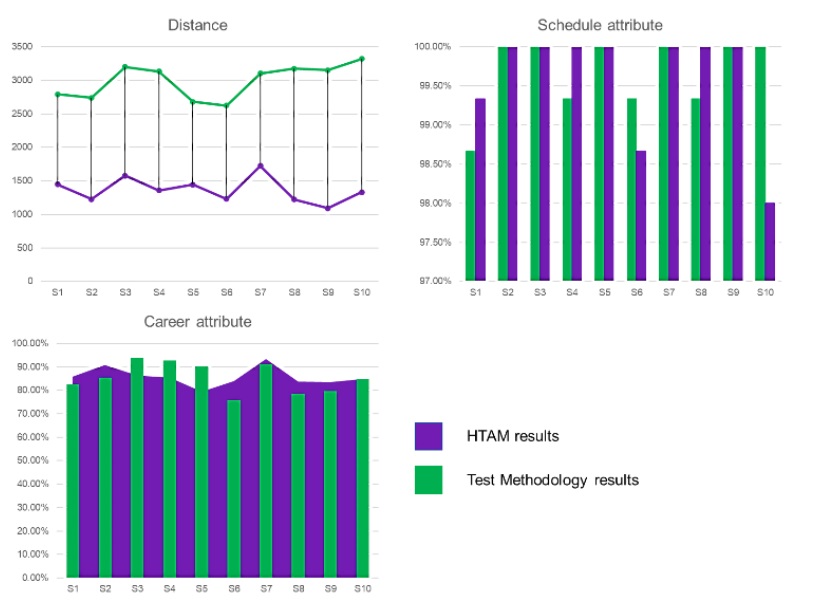Select purple S7 data point in Distance chart
The height and width of the screenshot is (615, 814).
[260, 166]
